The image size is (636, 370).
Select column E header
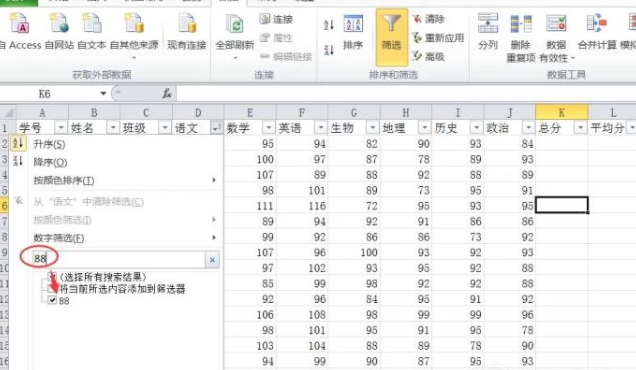click(x=250, y=112)
